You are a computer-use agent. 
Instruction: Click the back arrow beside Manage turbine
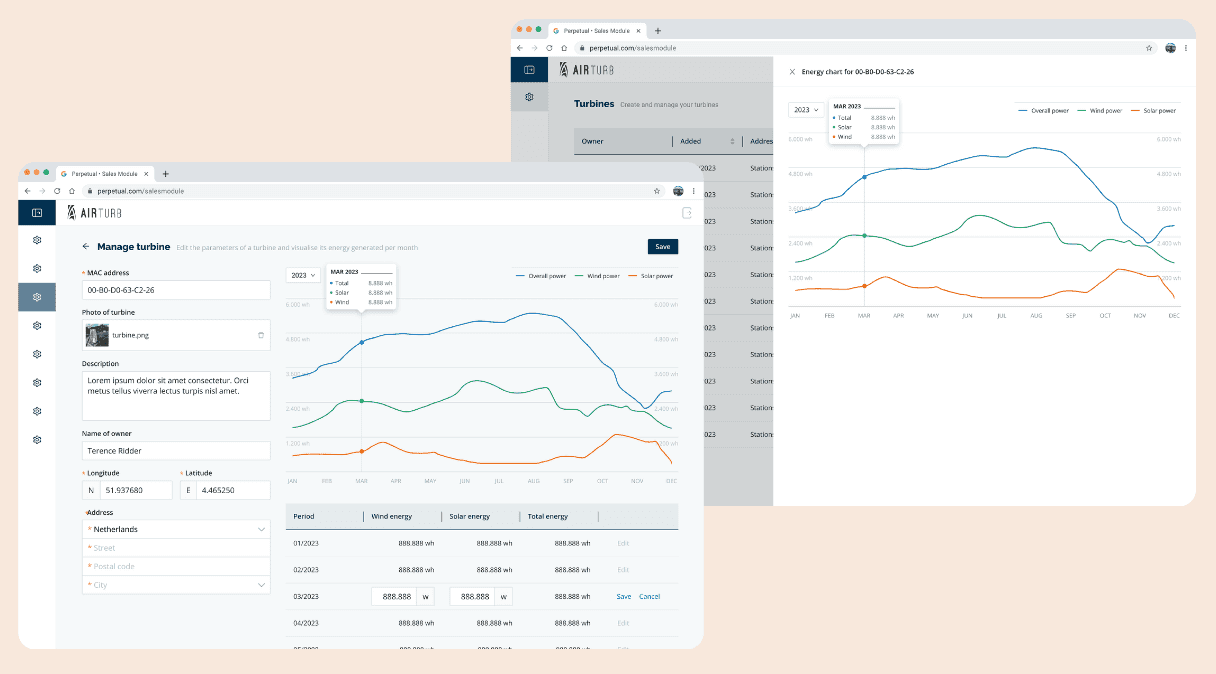86,246
